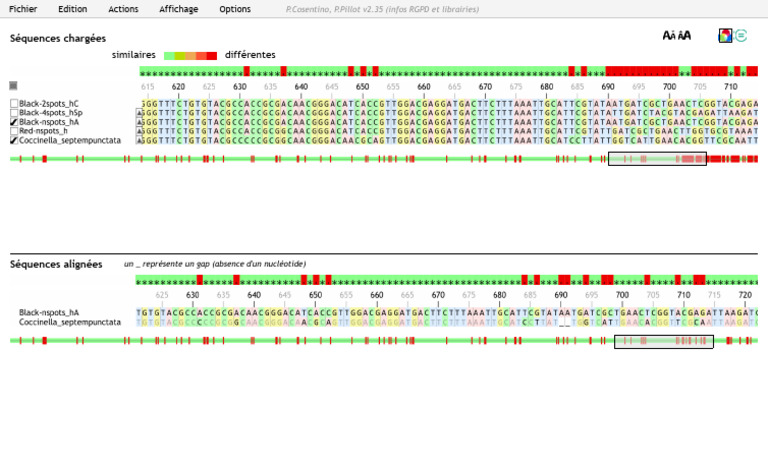
Task: Toggle the gray select-all square above sequence list
Action: coord(13,86)
